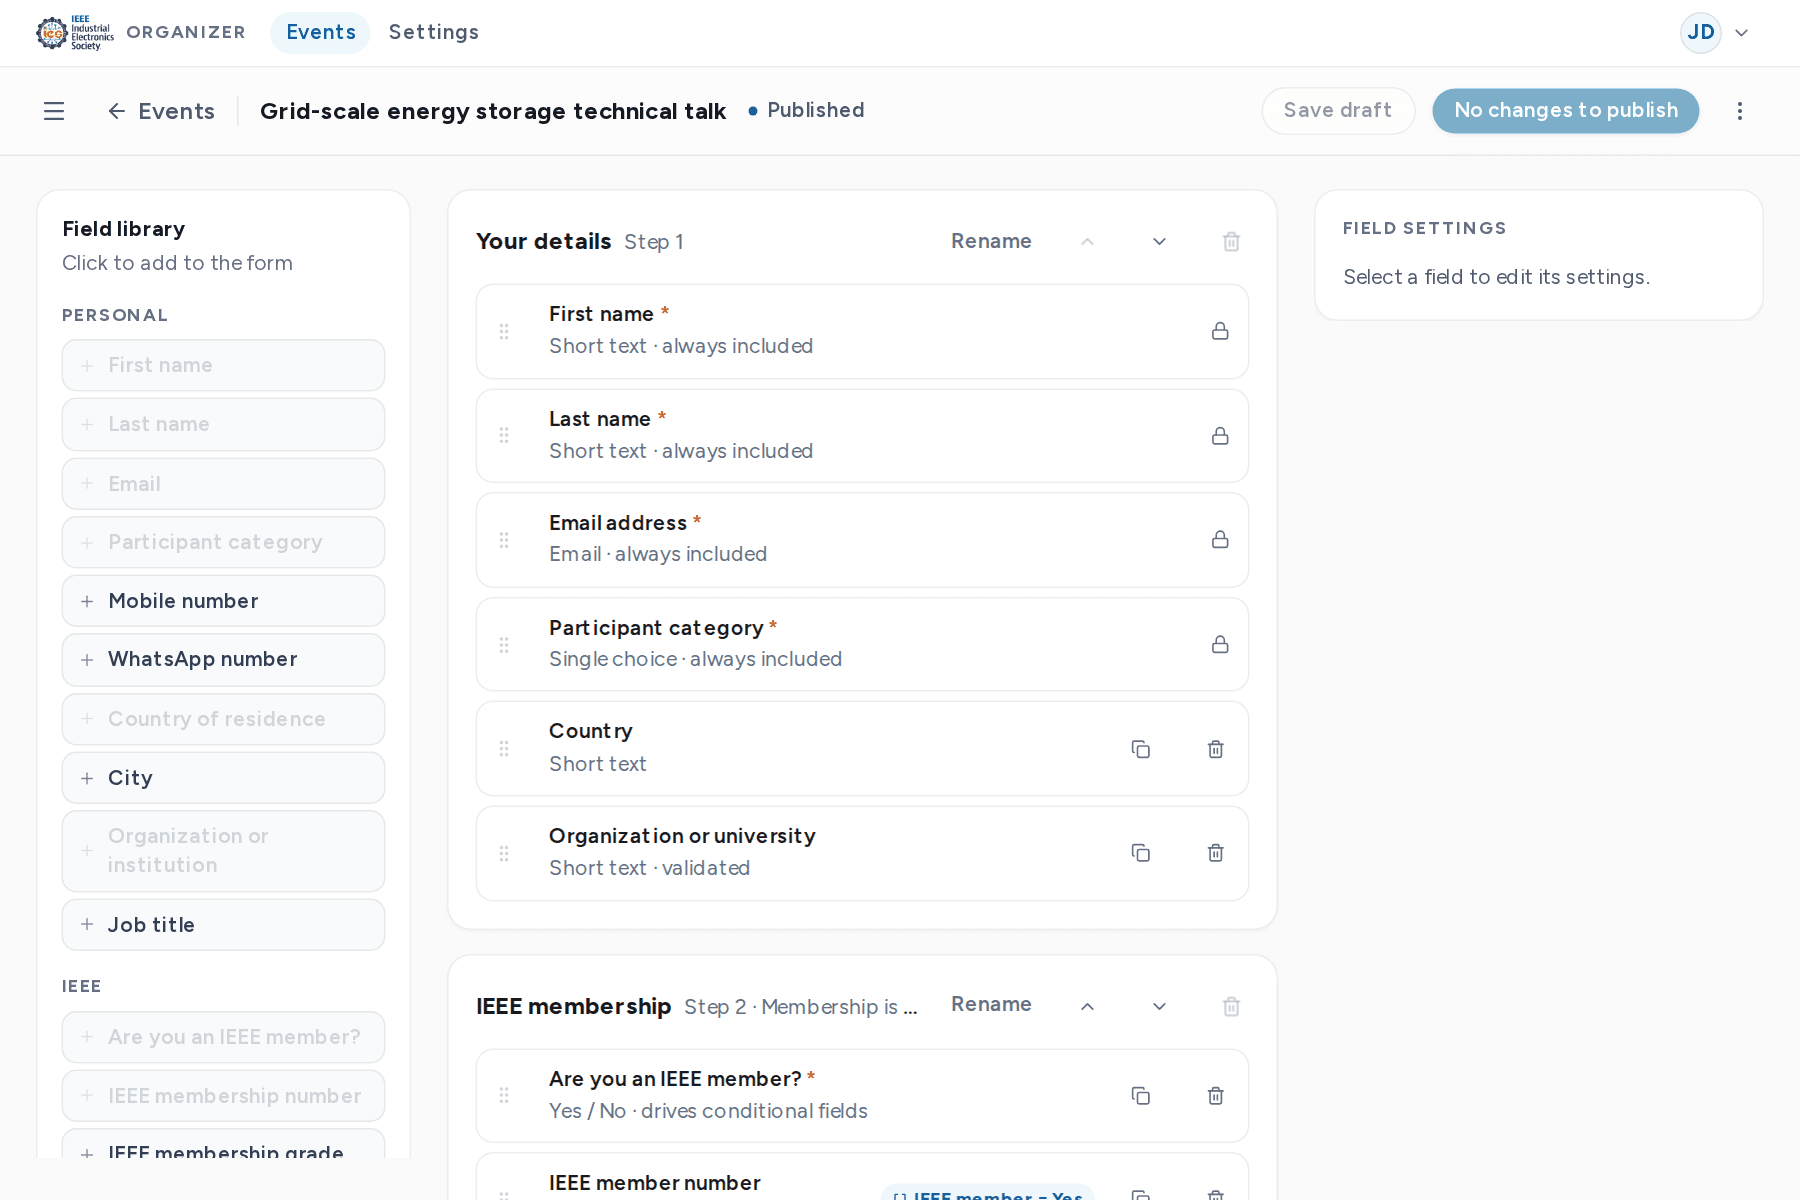
Task: Delete the Are you an IEEE member field
Action: pos(1216,1096)
